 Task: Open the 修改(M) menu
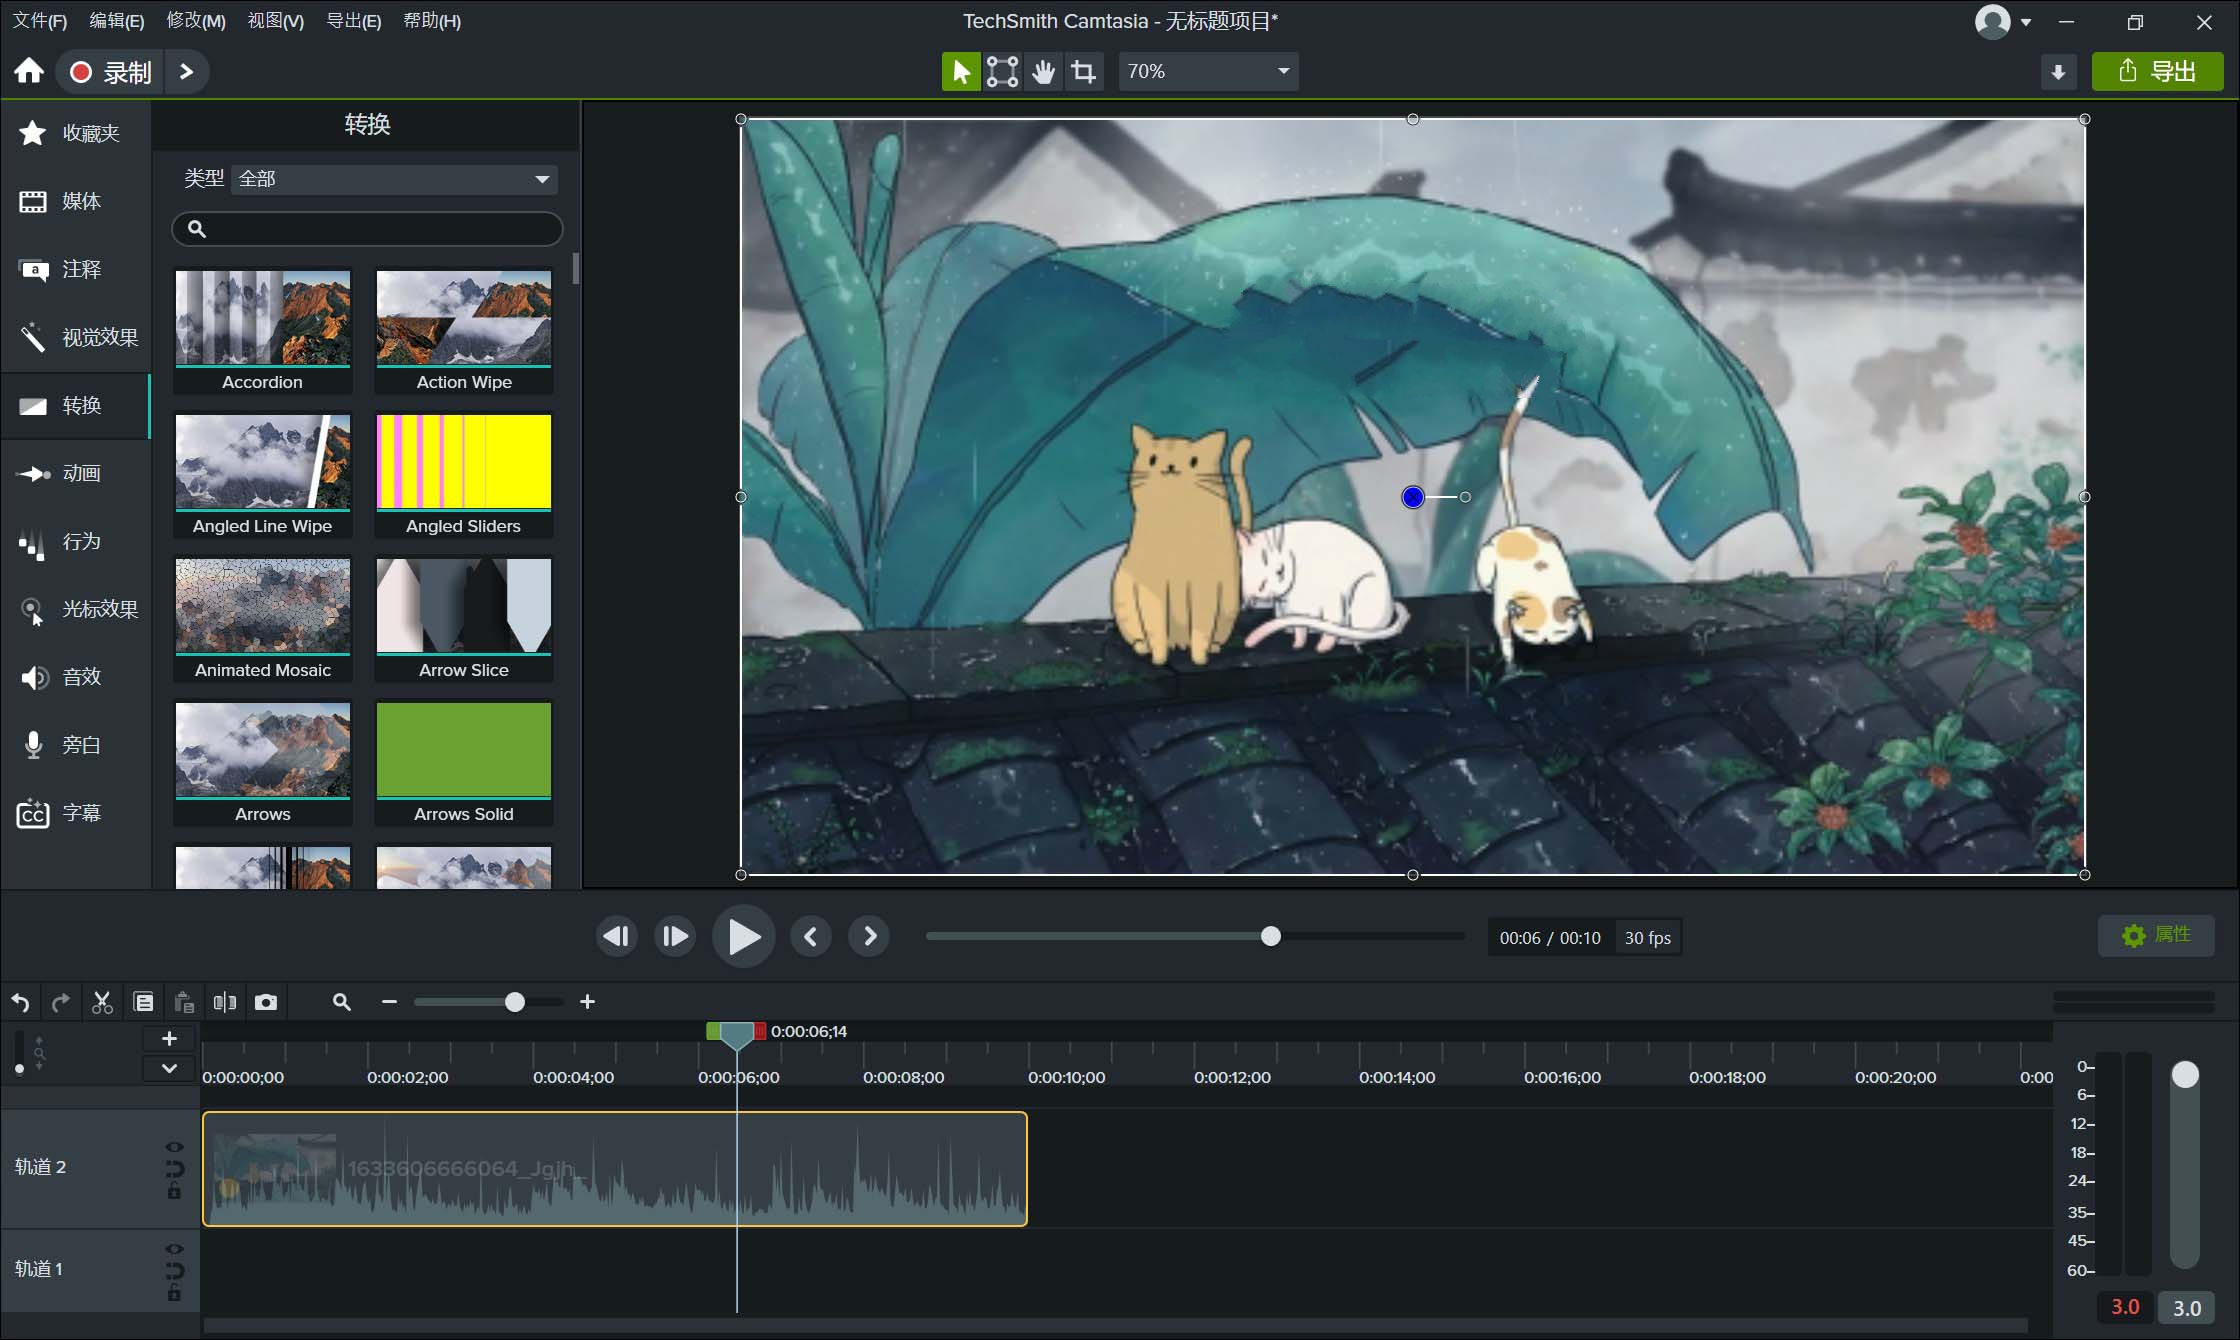(x=196, y=21)
